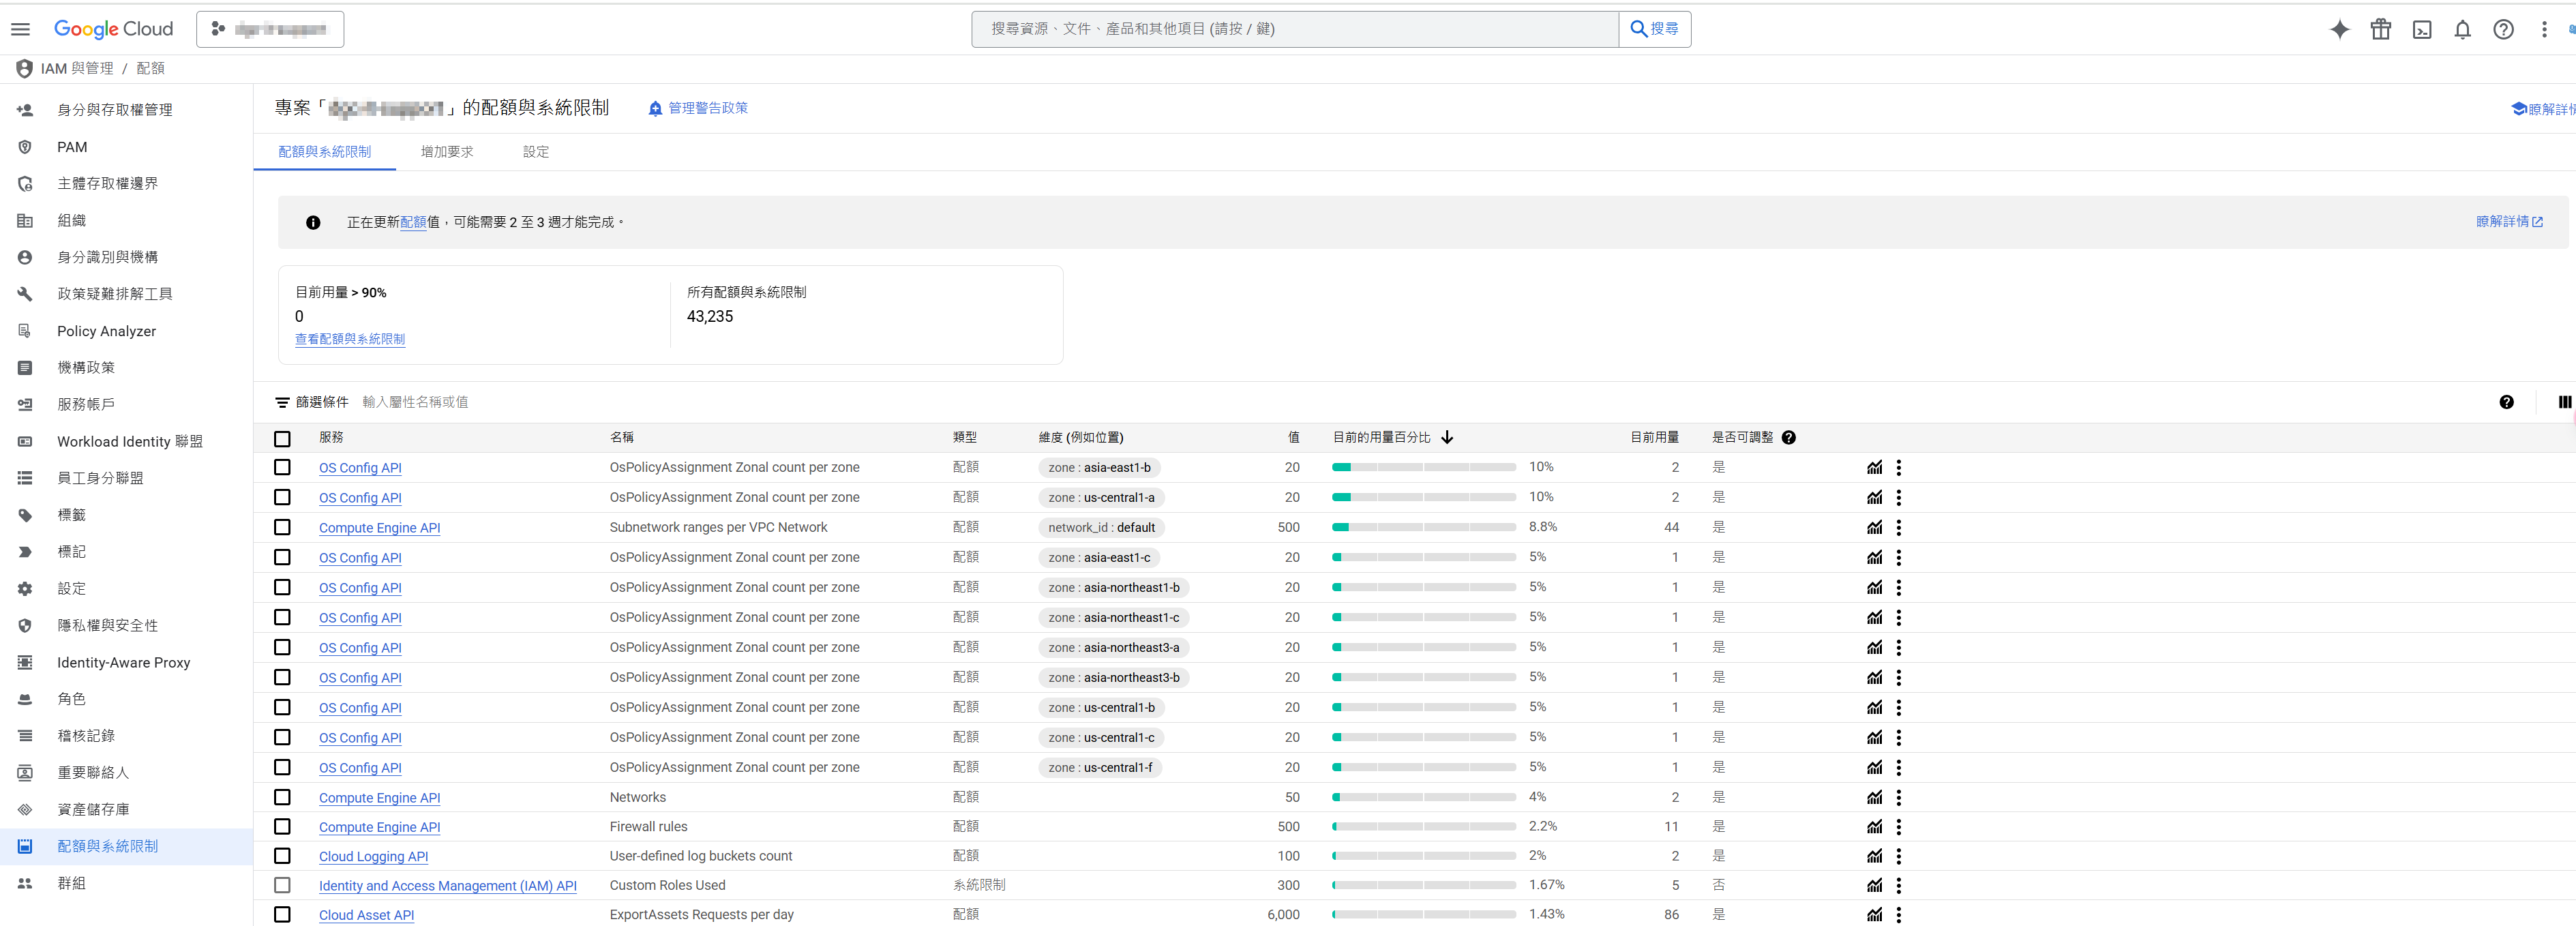Switch to the 設定 tab
This screenshot has height=926, width=2576.
click(535, 152)
